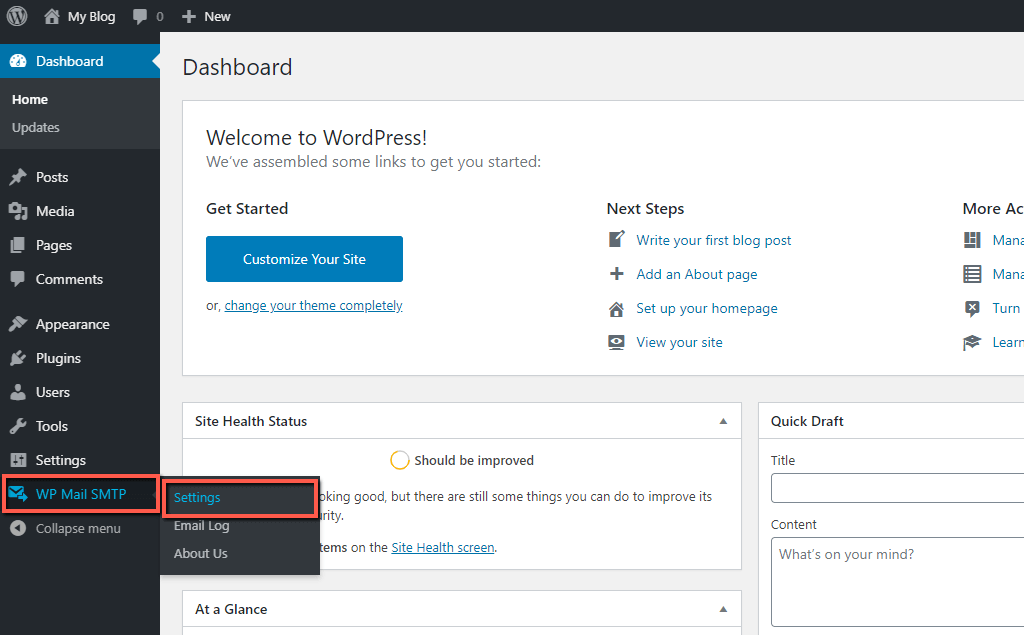
Task: Click Collapse menu
Action: tap(80, 528)
